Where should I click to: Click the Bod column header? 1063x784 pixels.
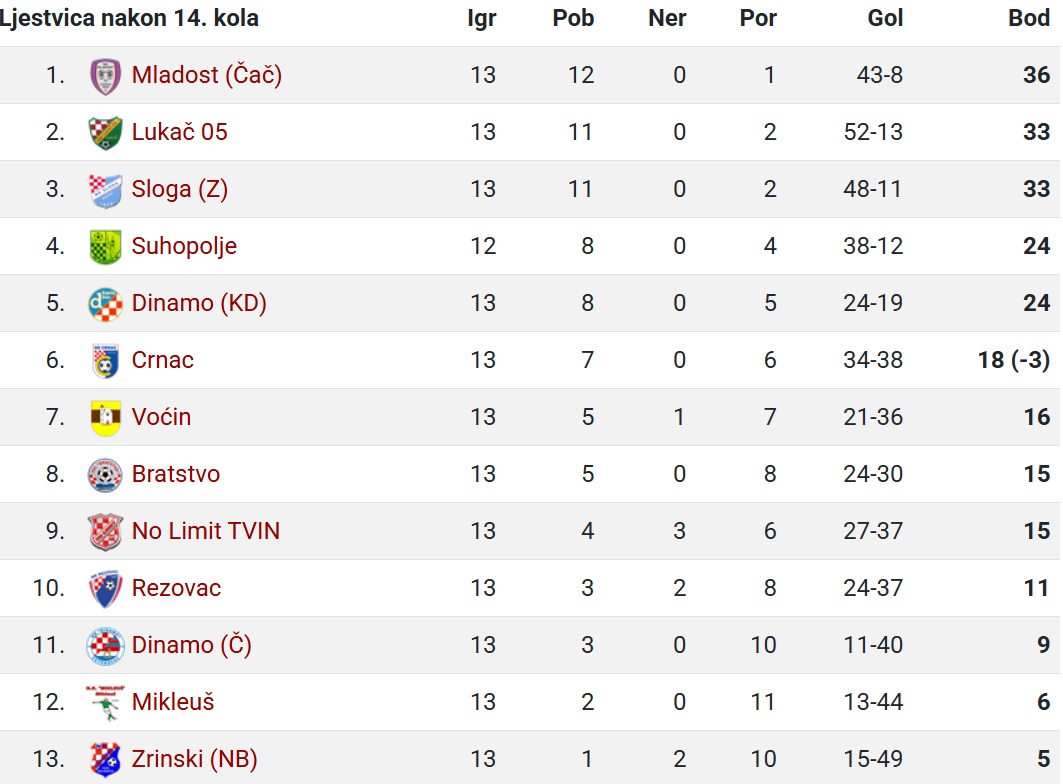tap(1028, 18)
